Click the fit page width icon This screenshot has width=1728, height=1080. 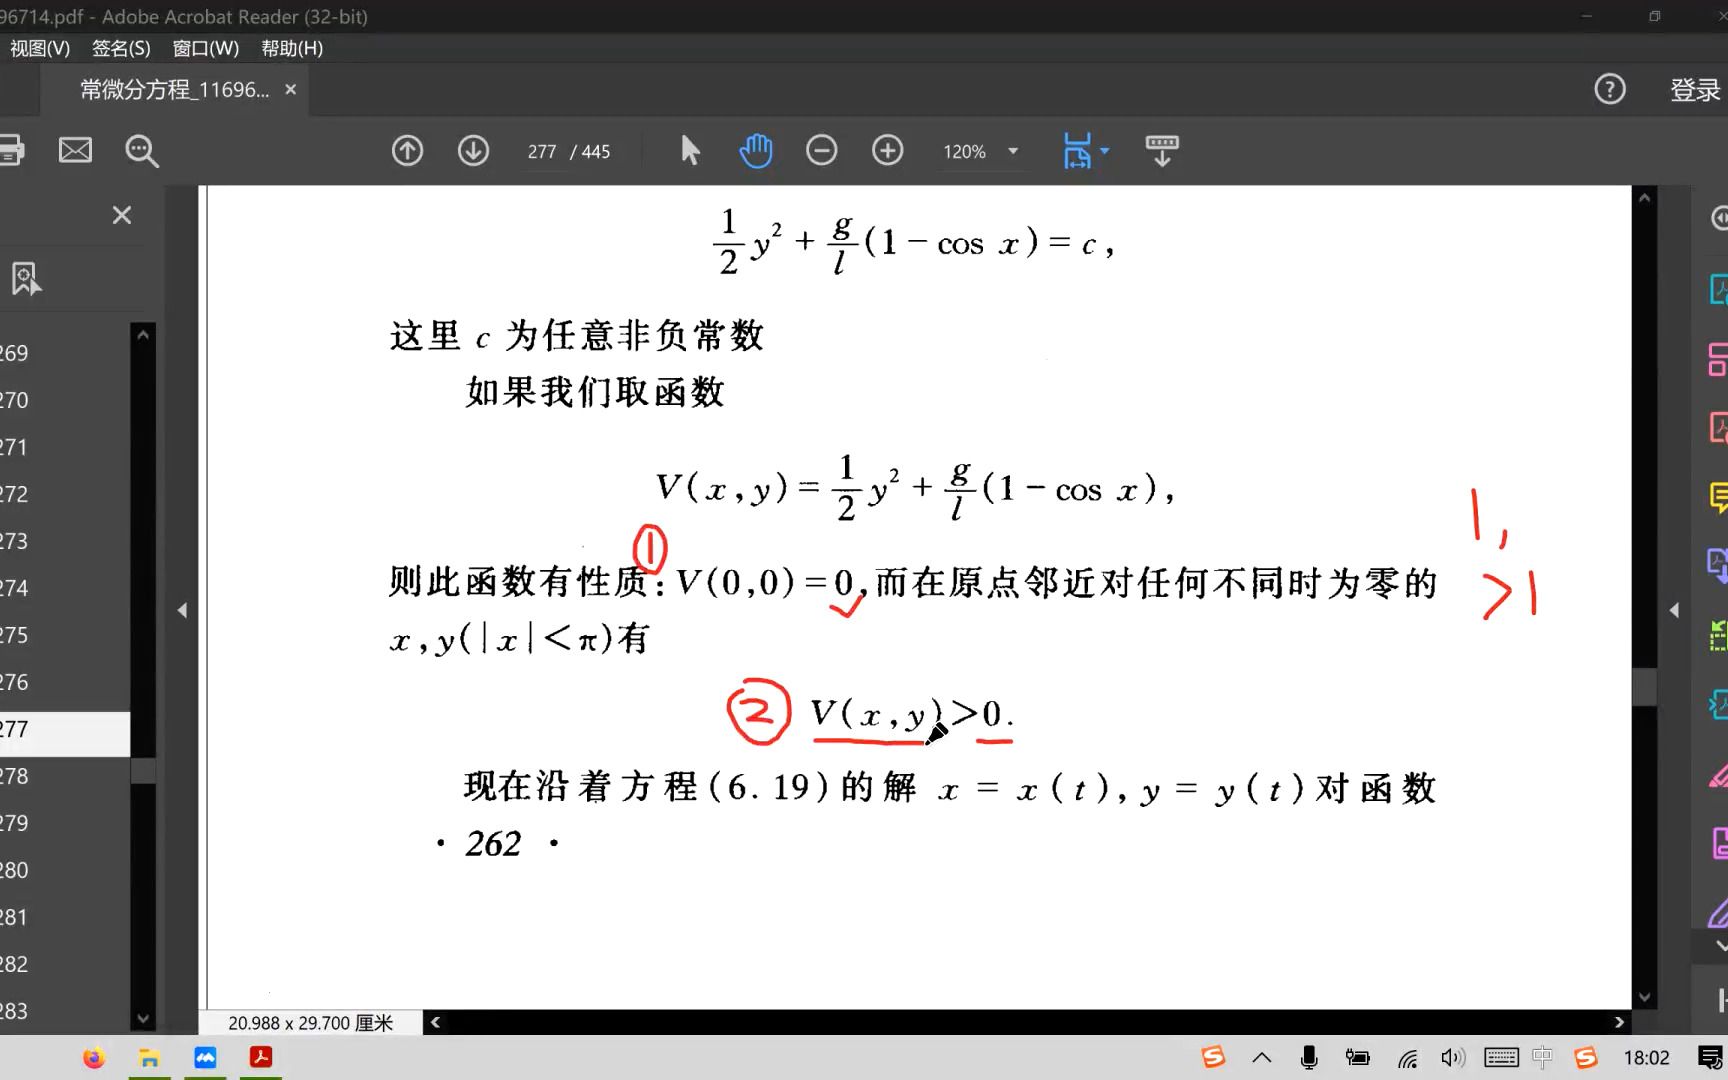[1077, 151]
